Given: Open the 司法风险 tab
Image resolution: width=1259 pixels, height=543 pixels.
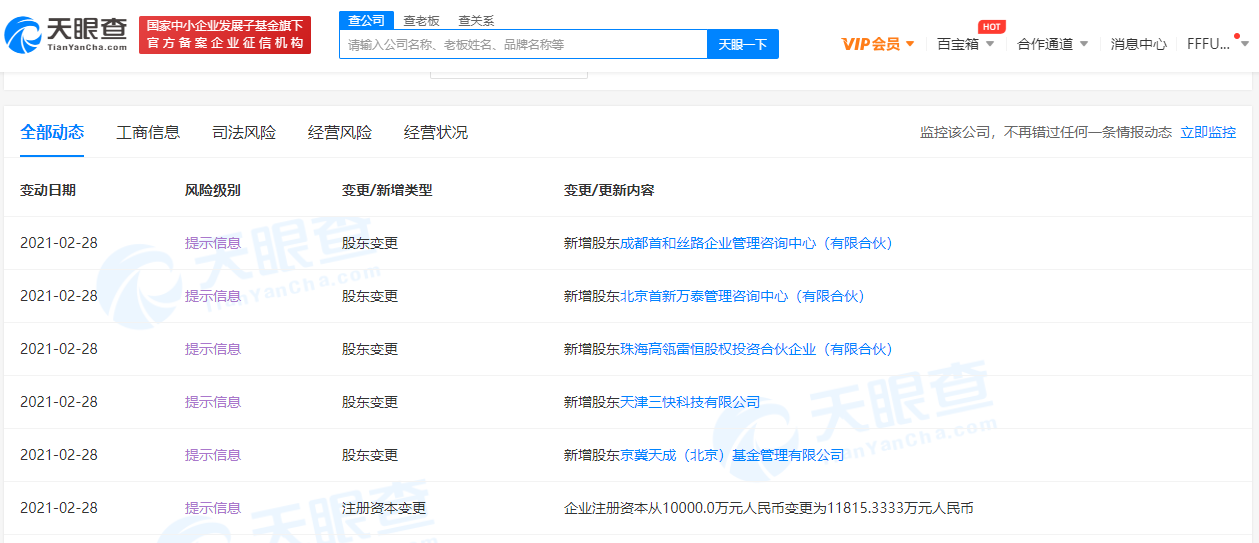Looking at the screenshot, I should point(244,132).
